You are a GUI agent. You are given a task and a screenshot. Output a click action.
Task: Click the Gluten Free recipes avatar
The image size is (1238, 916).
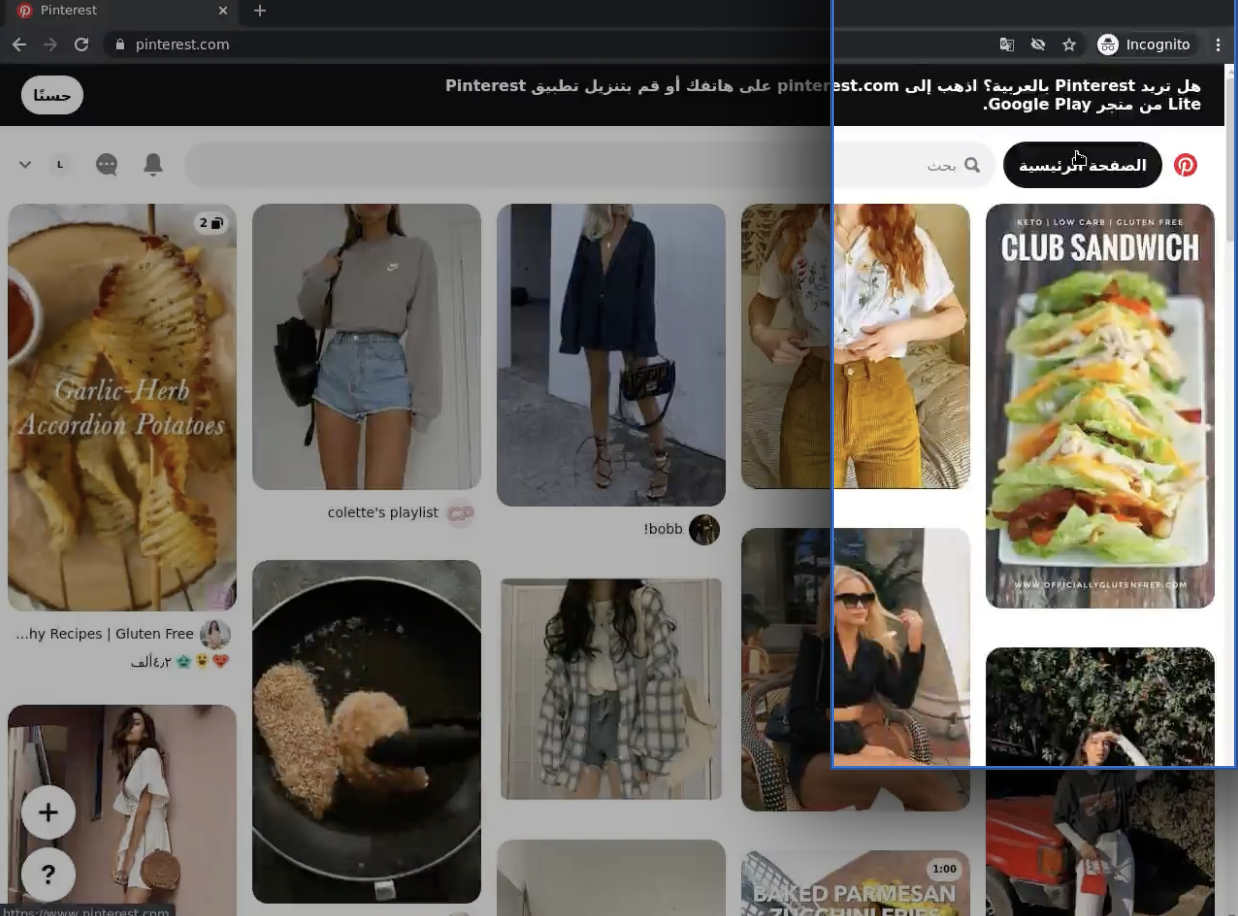215,634
